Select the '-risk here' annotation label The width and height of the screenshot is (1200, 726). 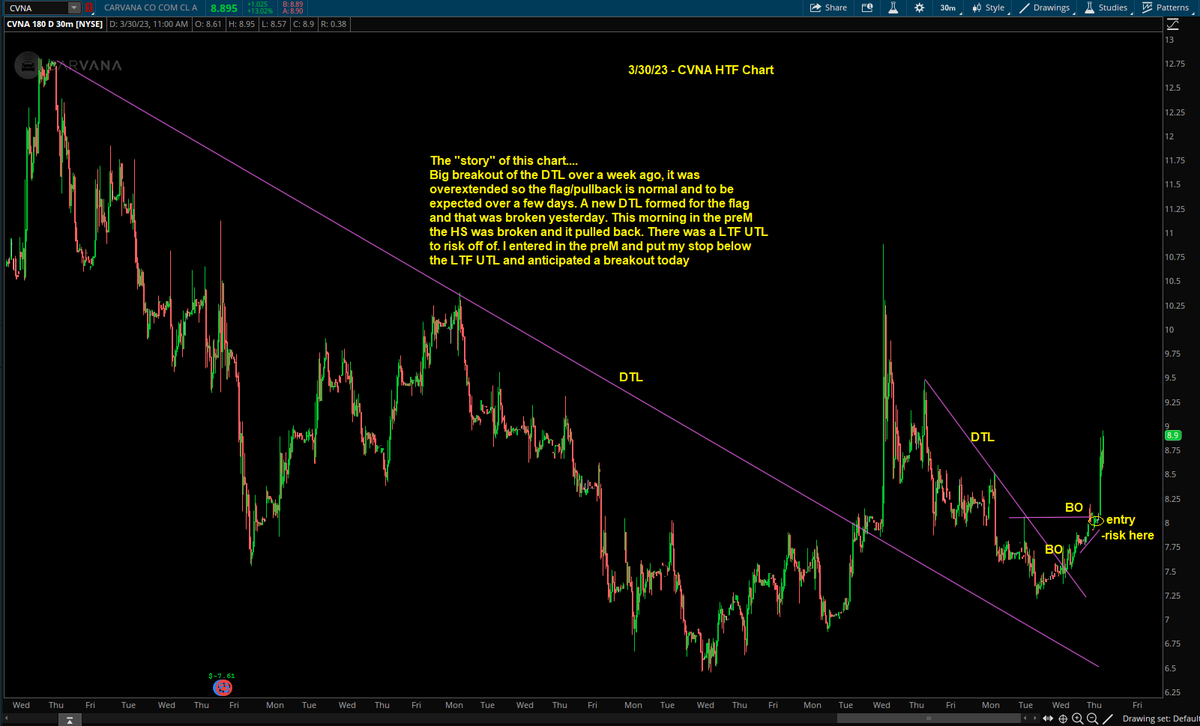pyautogui.click(x=1128, y=536)
